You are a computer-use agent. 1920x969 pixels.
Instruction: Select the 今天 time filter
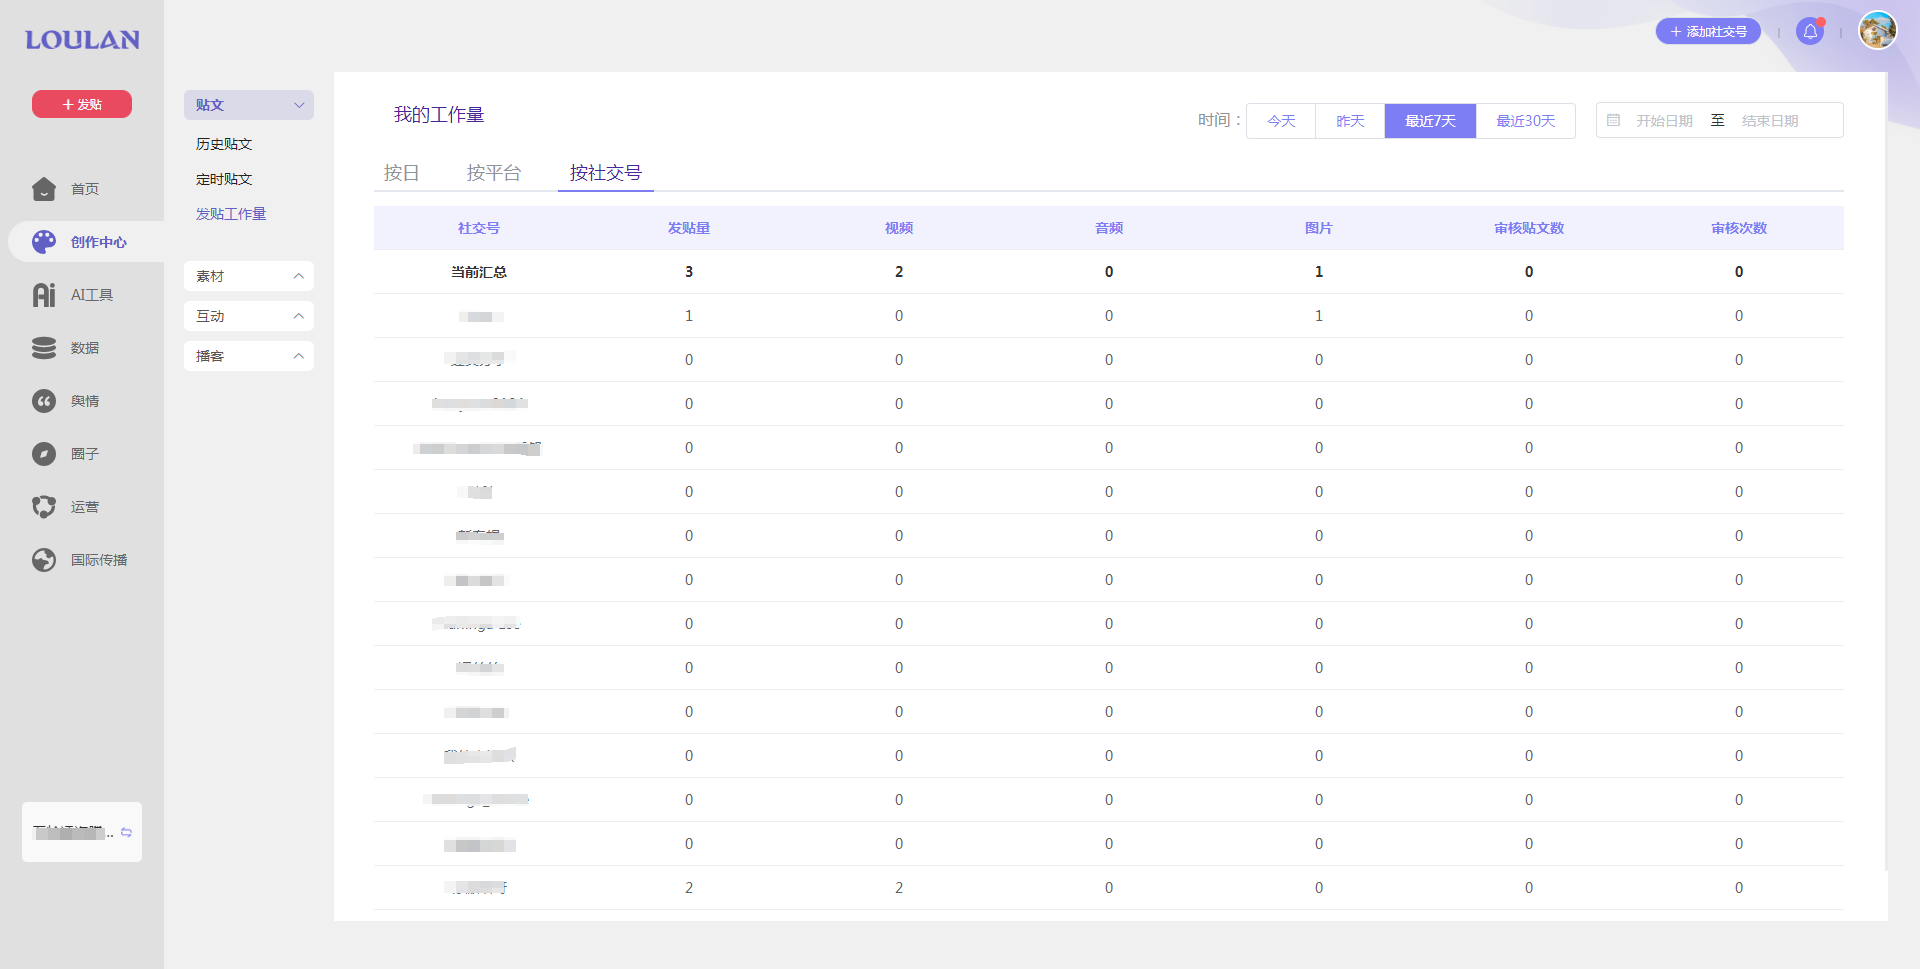click(x=1281, y=121)
